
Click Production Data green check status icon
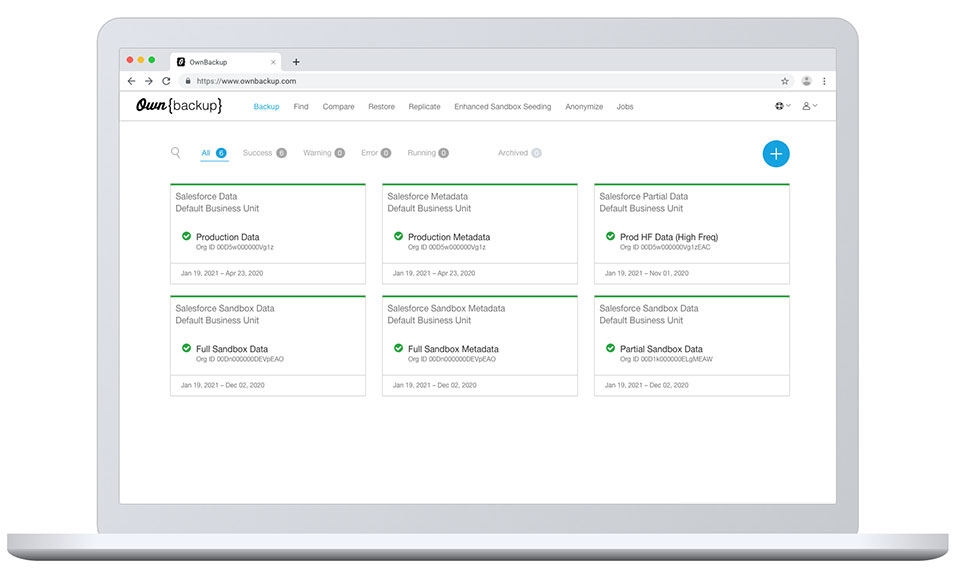coord(186,236)
